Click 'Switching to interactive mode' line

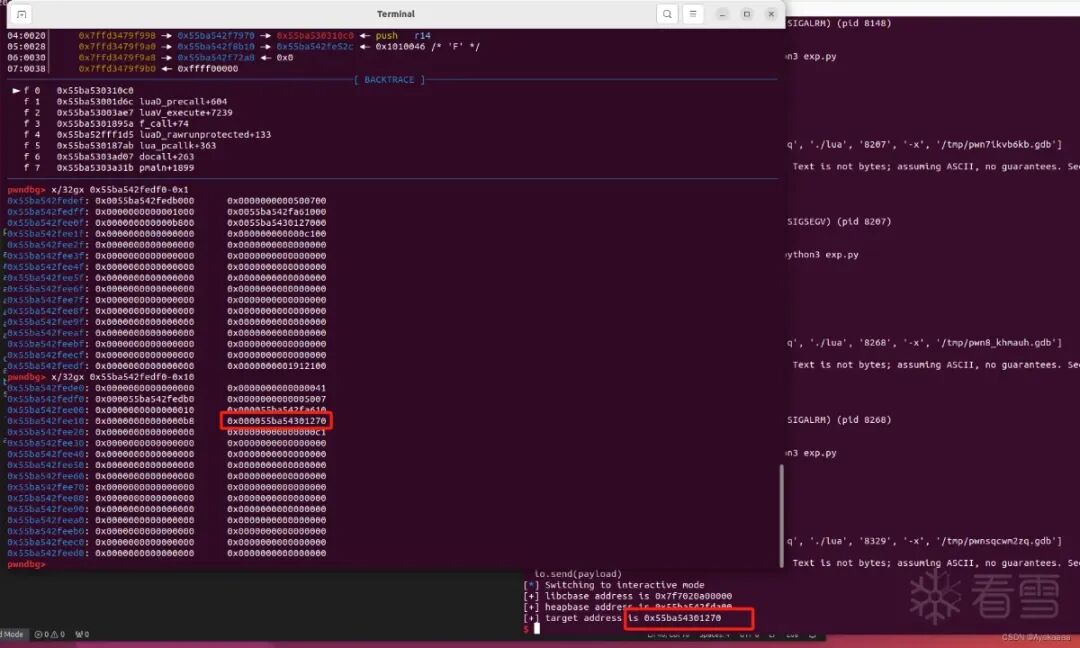614,585
